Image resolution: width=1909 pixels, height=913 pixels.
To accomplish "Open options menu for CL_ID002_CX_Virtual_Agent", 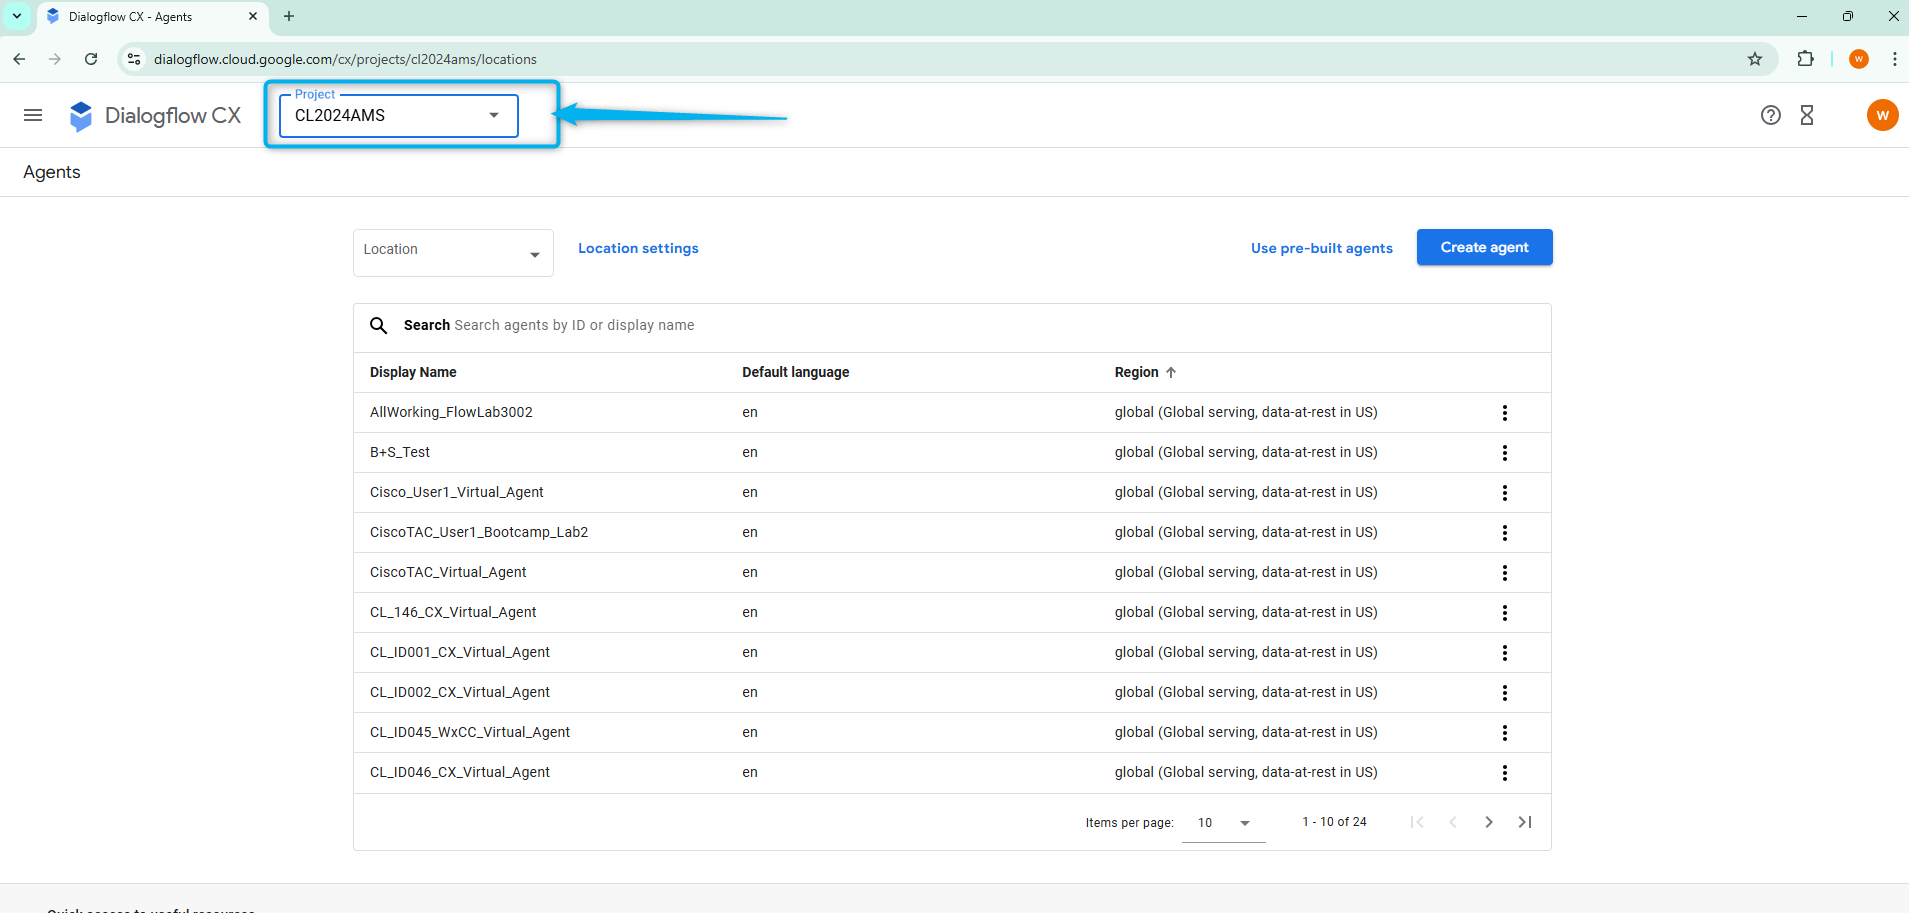I will coord(1504,693).
